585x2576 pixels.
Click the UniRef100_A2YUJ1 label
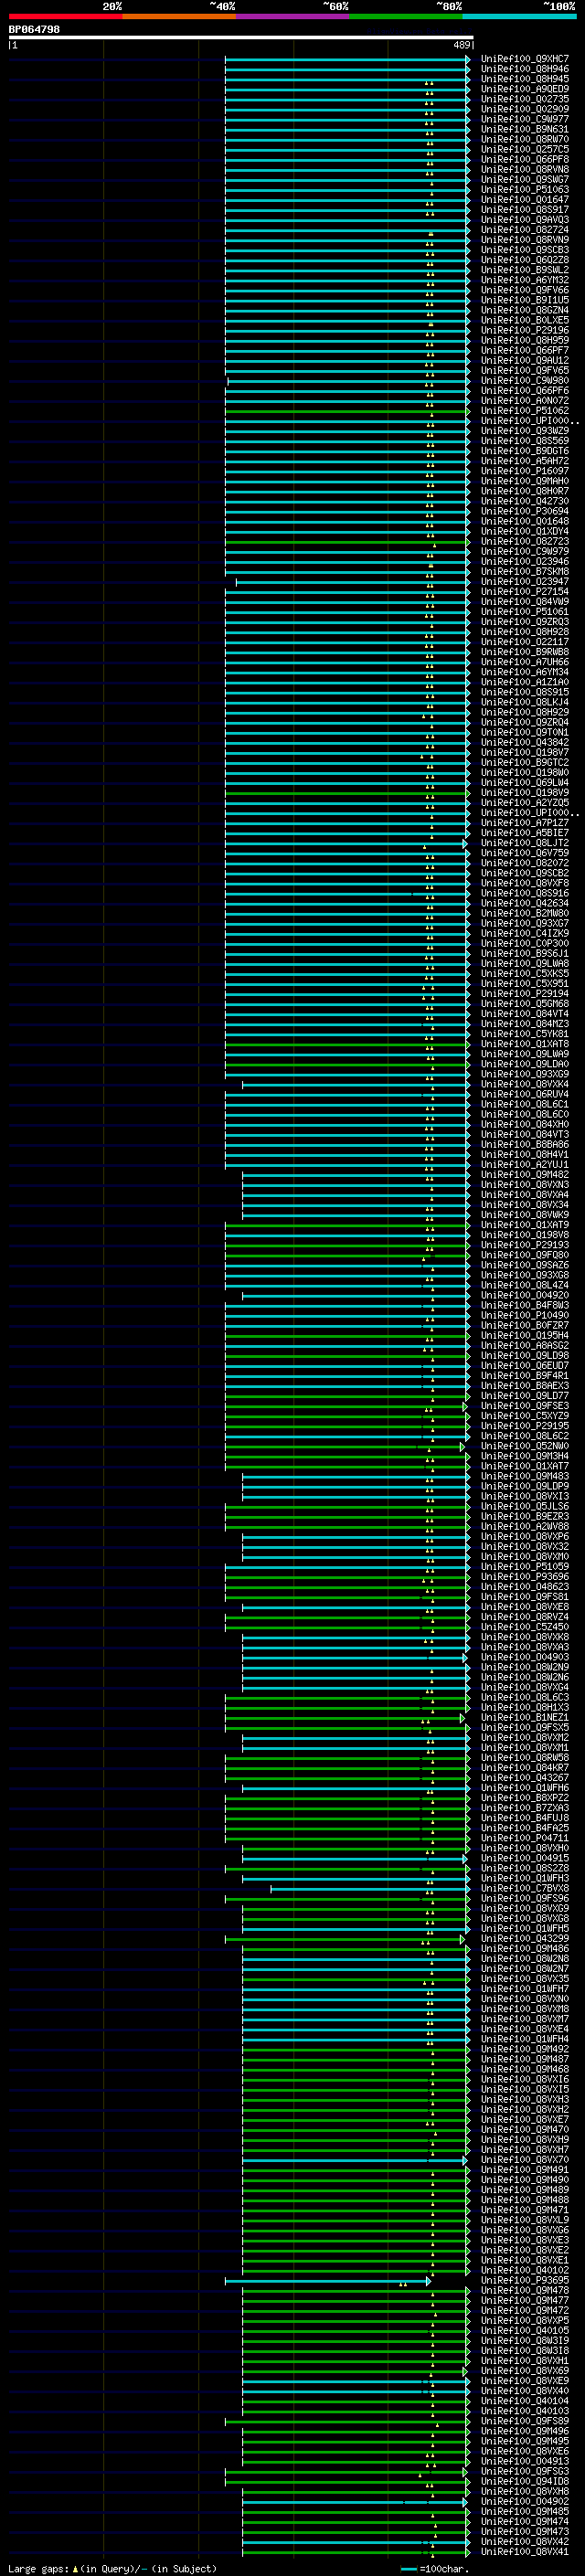pyautogui.click(x=525, y=1164)
